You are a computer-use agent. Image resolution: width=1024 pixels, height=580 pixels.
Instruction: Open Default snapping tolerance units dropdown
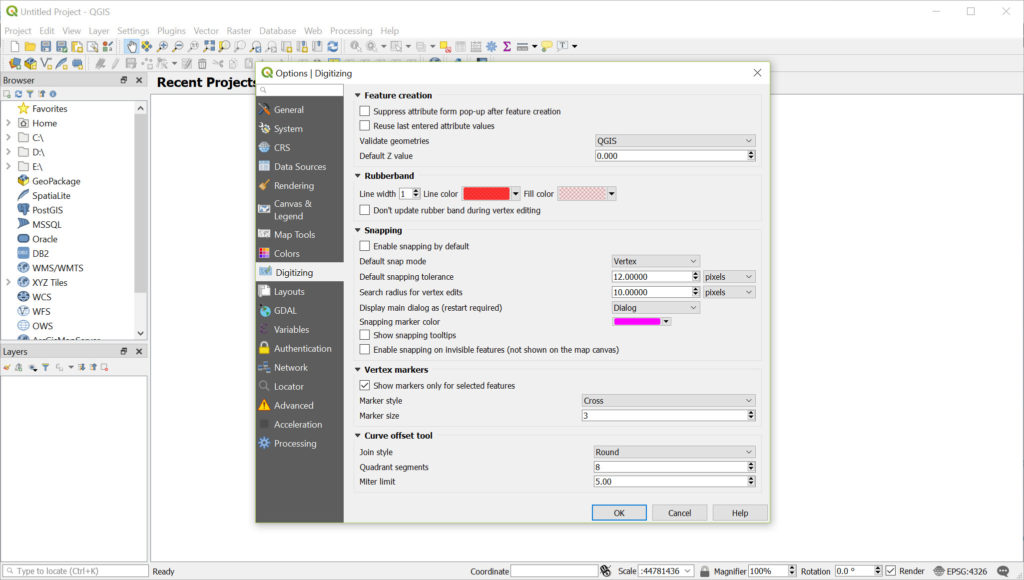[729, 277]
